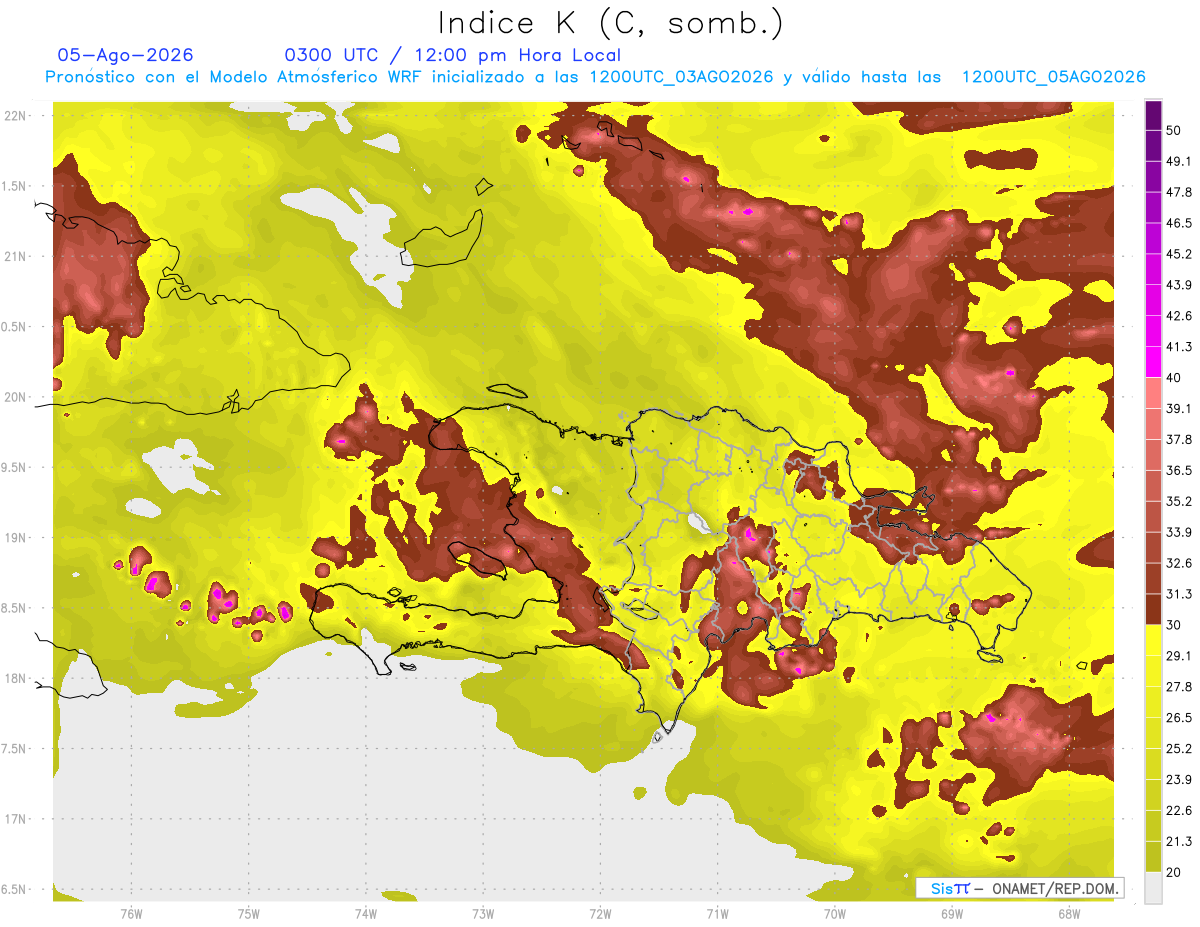The image size is (1200, 927).
Task: Click the "47.8" colorbar value
Action: [1178, 192]
